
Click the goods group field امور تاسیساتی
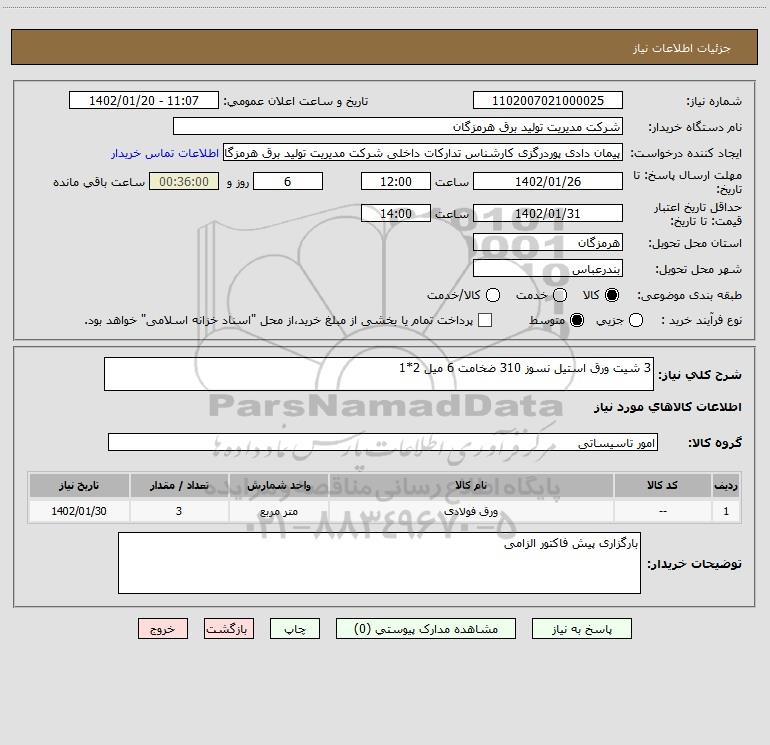coord(383,442)
